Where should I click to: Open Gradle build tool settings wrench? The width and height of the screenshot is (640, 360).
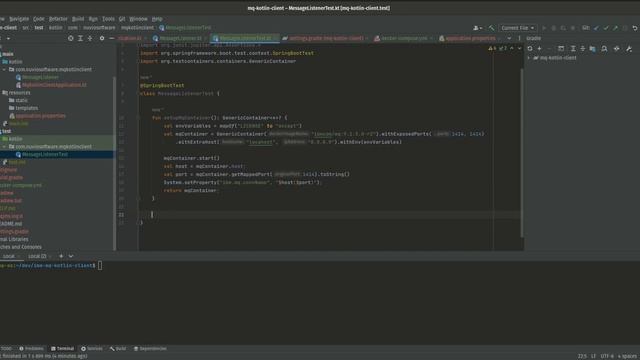click(629, 49)
